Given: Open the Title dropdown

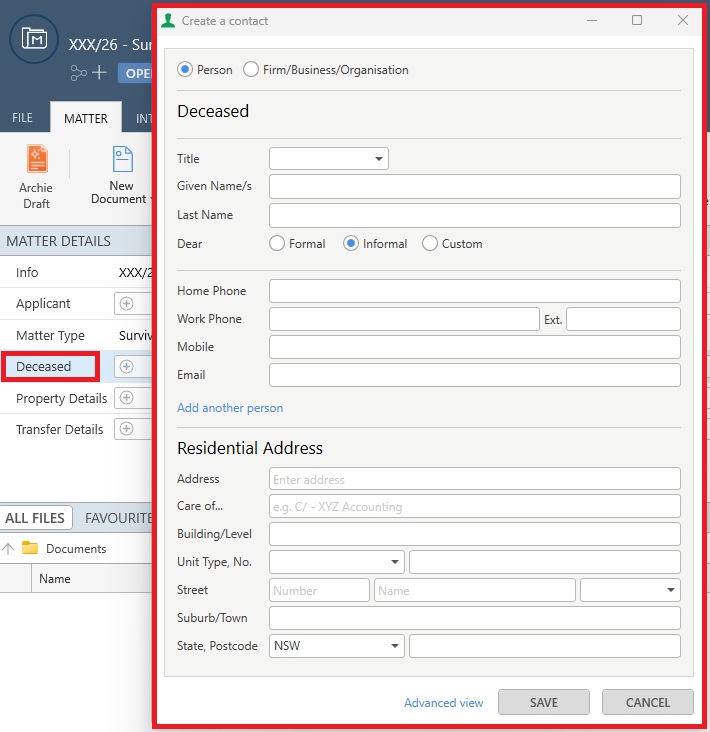Looking at the screenshot, I should [329, 159].
